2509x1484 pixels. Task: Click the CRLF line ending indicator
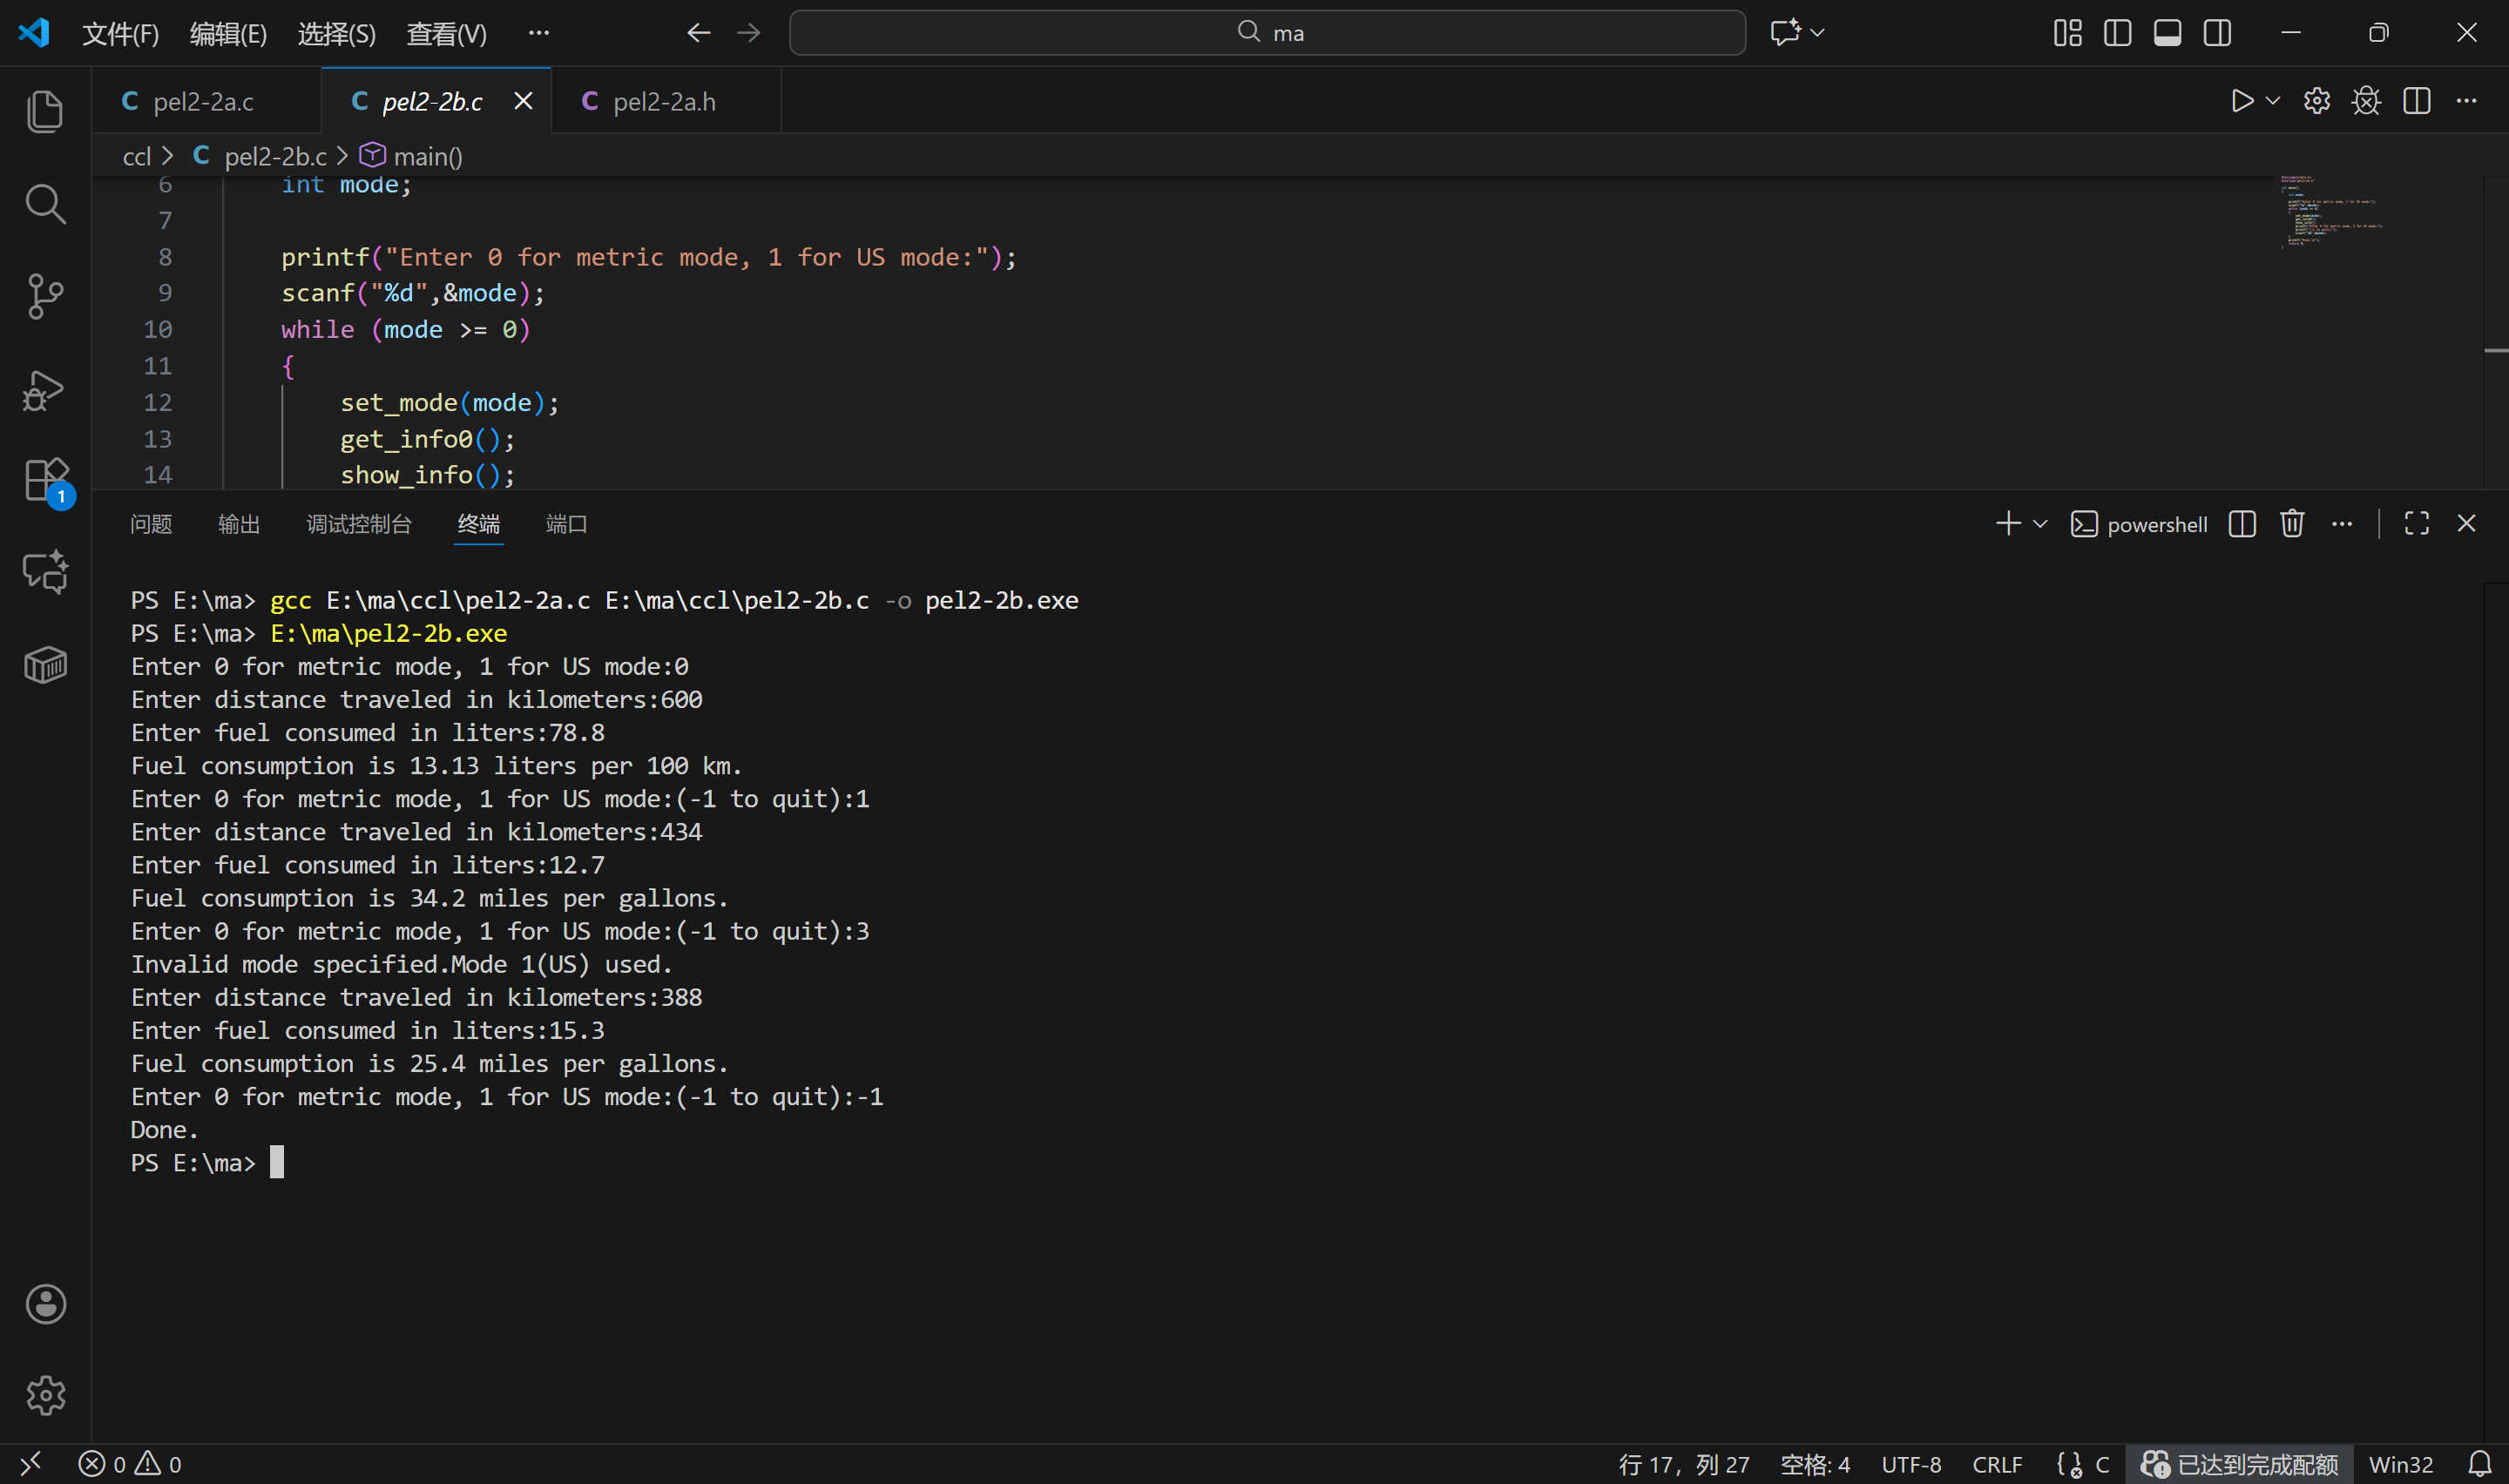click(x=1996, y=1464)
